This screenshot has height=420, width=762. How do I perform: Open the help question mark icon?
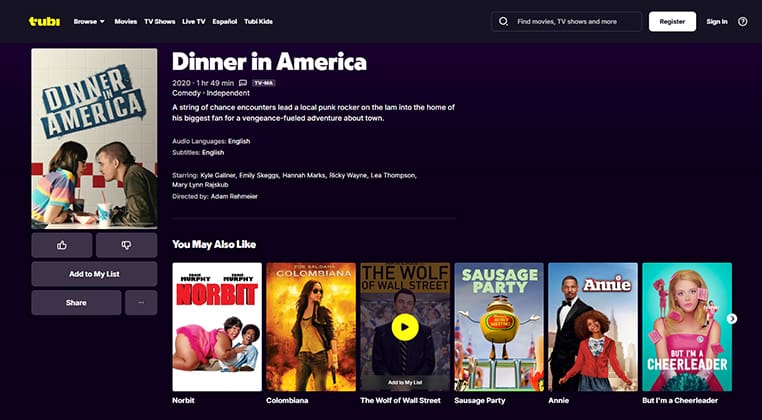[x=743, y=21]
